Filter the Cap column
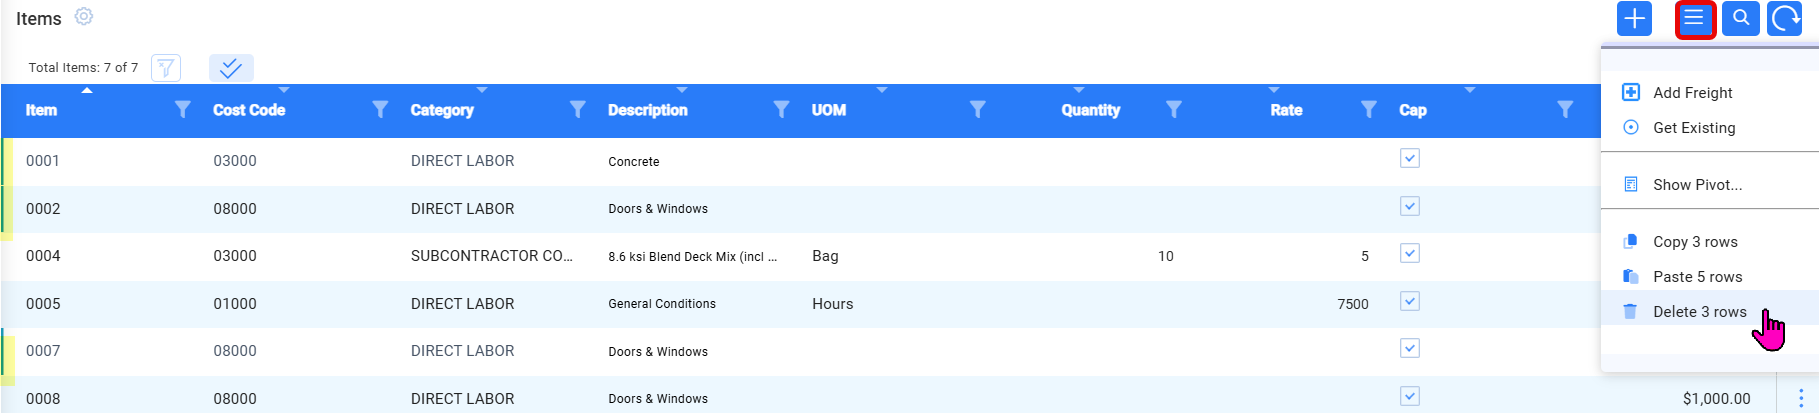 tap(1565, 109)
